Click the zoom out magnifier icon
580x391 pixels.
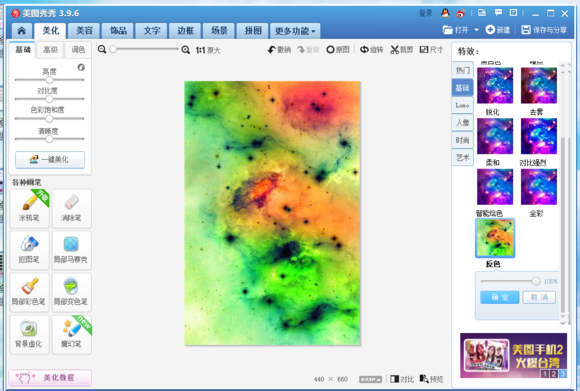[102, 50]
